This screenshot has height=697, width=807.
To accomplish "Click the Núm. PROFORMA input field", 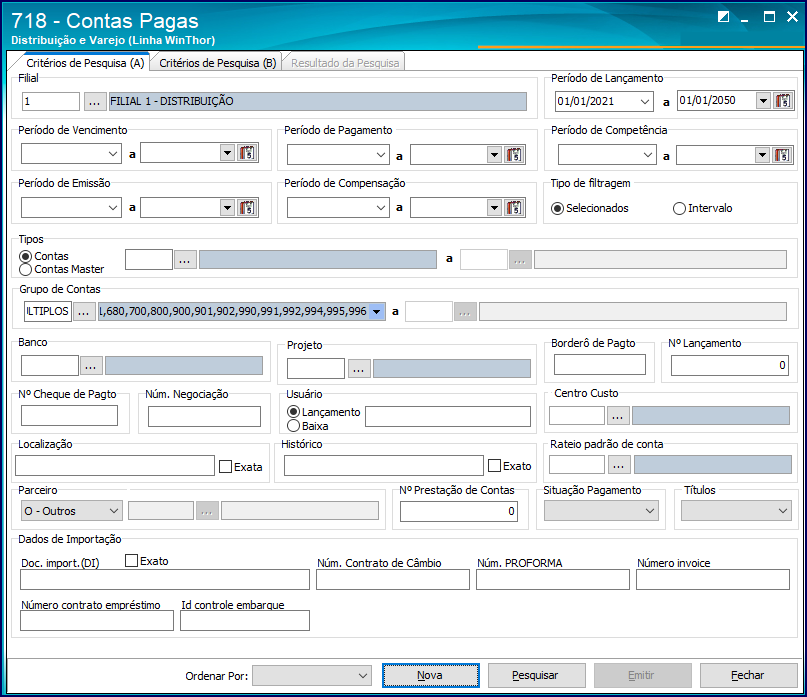I will (x=553, y=580).
